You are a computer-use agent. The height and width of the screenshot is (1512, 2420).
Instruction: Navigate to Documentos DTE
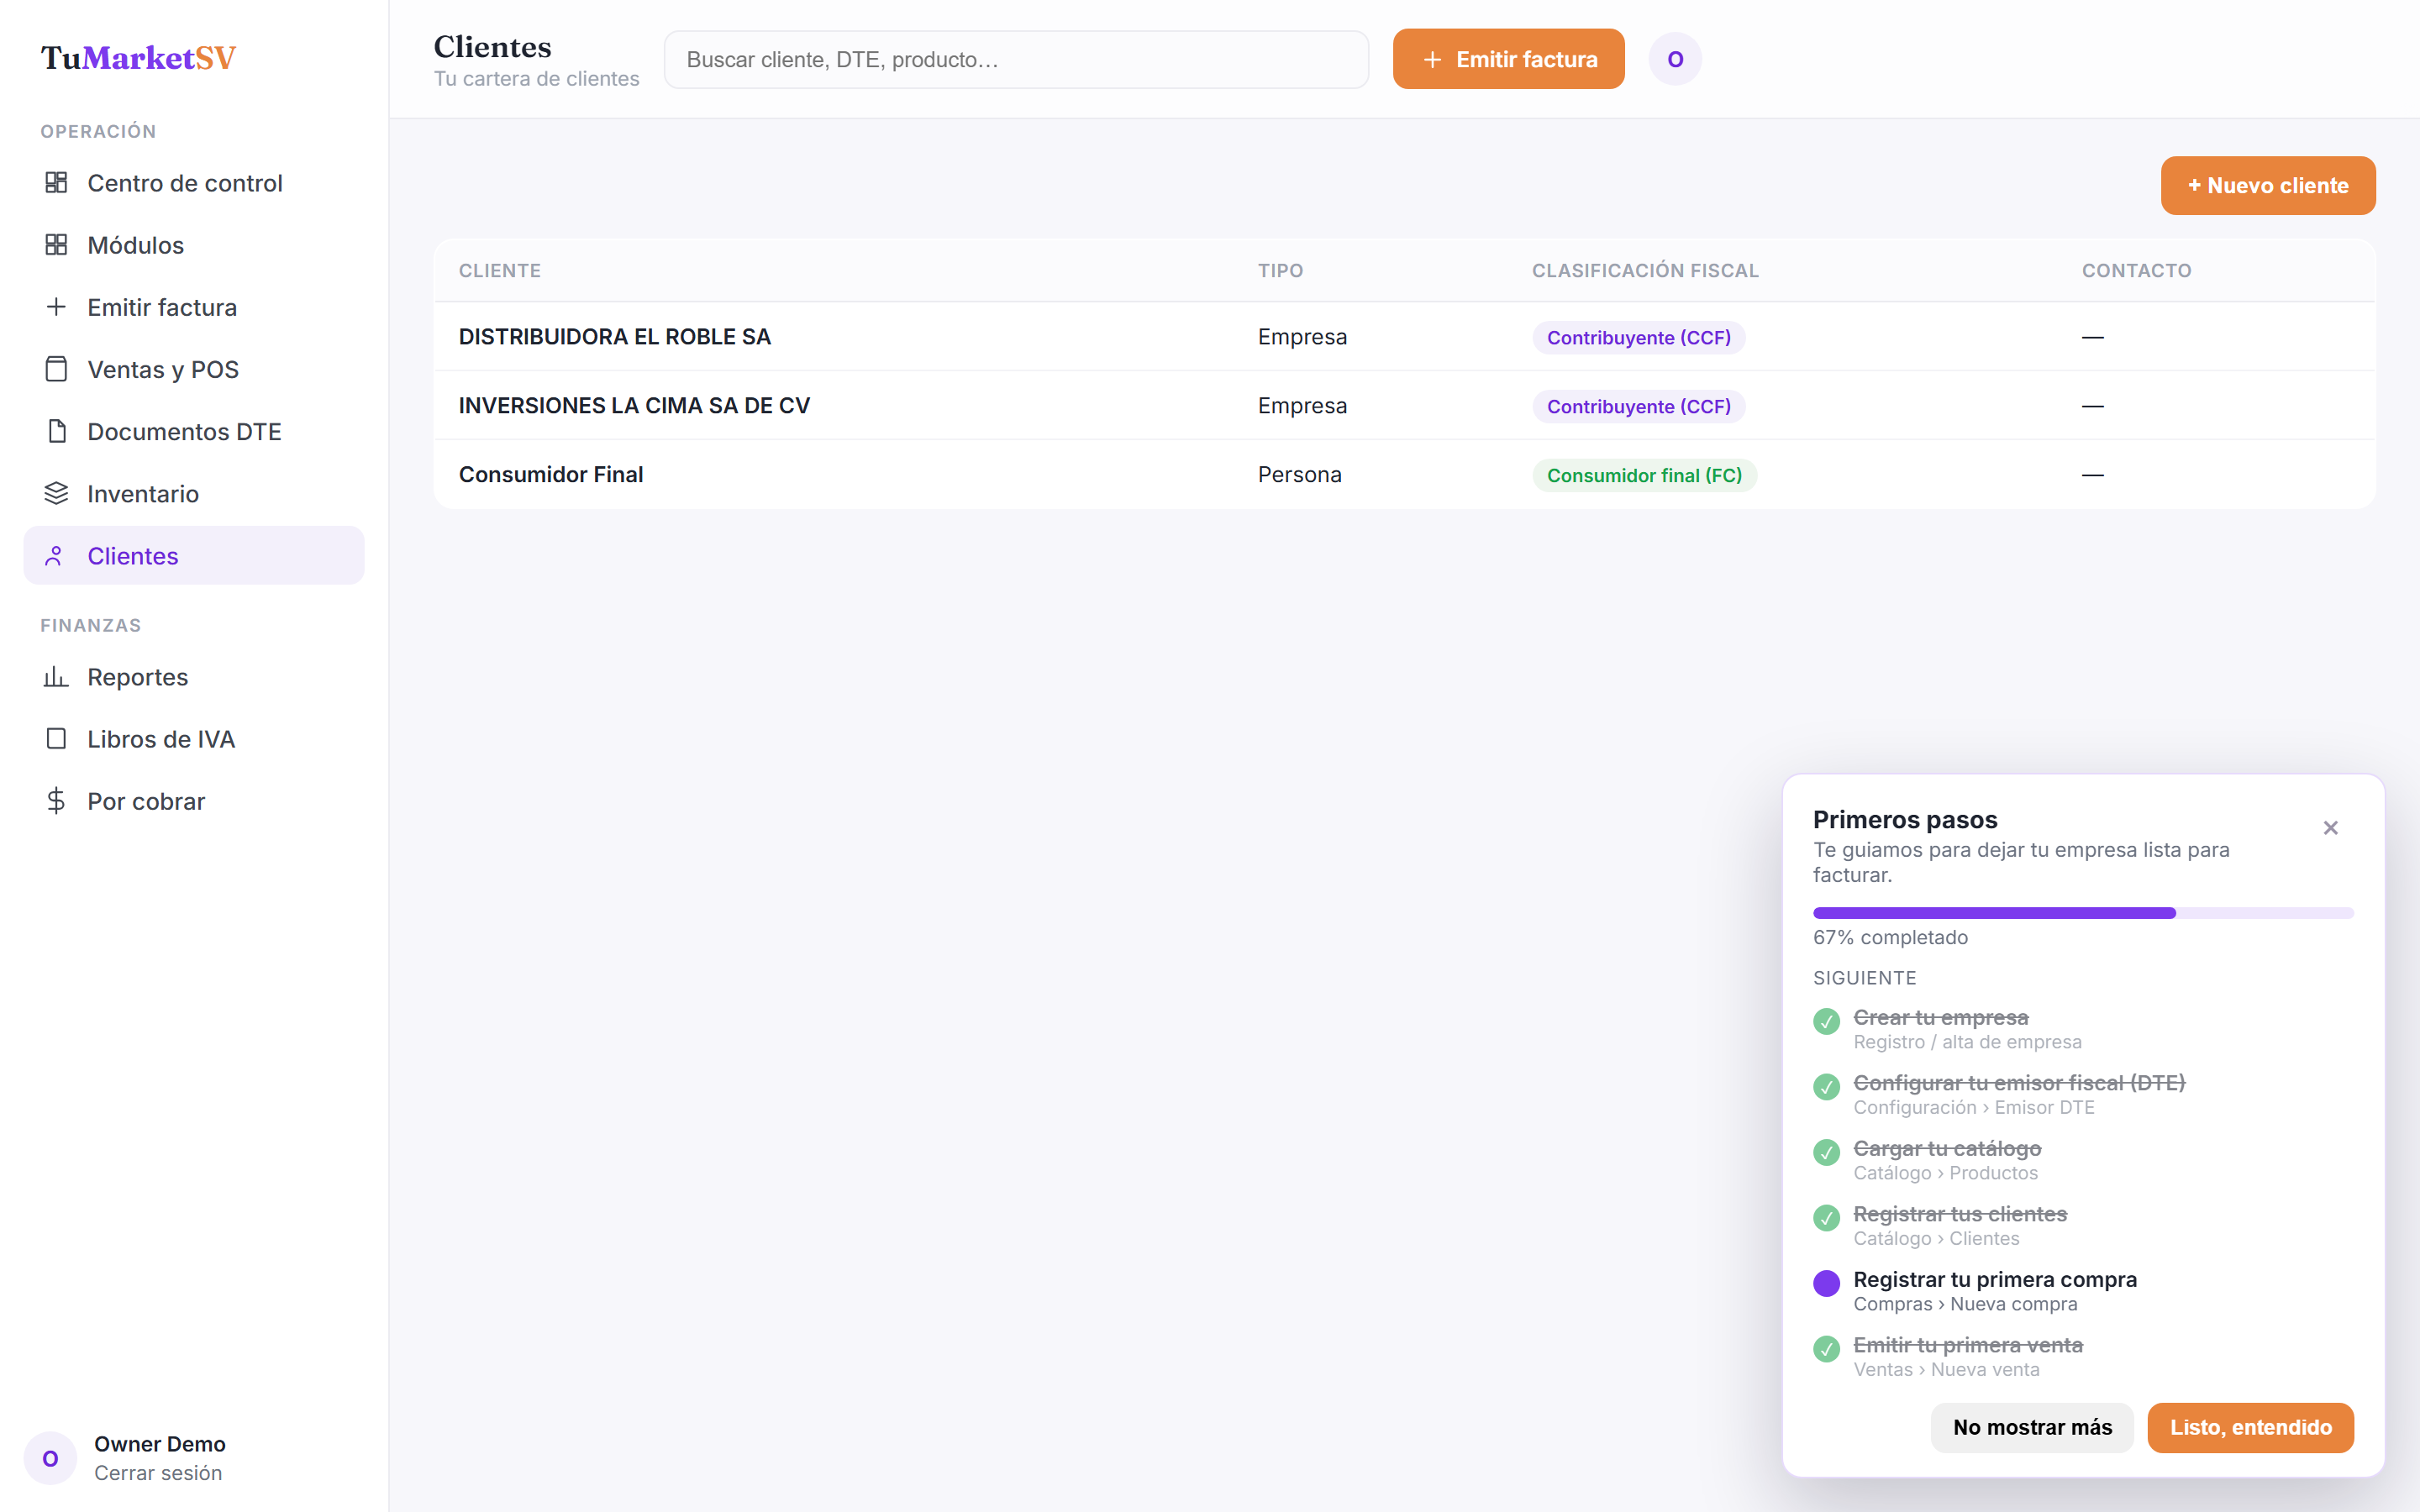click(194, 431)
